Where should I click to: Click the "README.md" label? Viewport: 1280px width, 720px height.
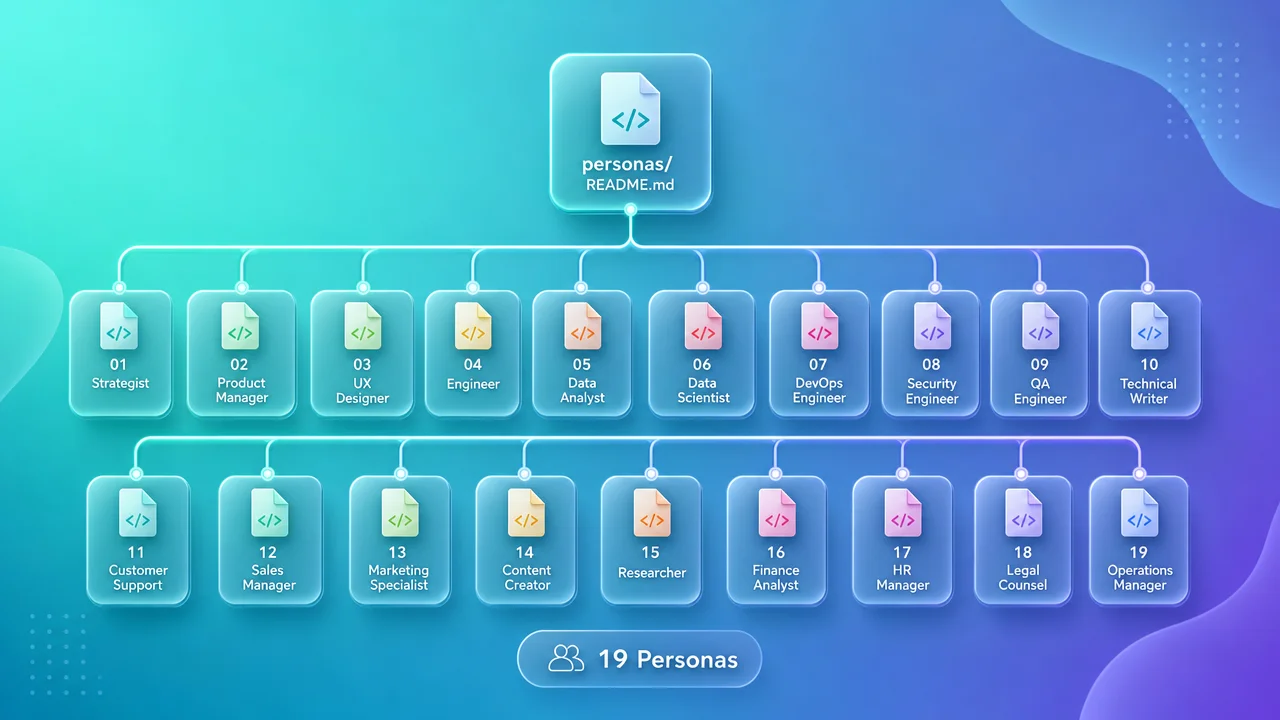[630, 185]
